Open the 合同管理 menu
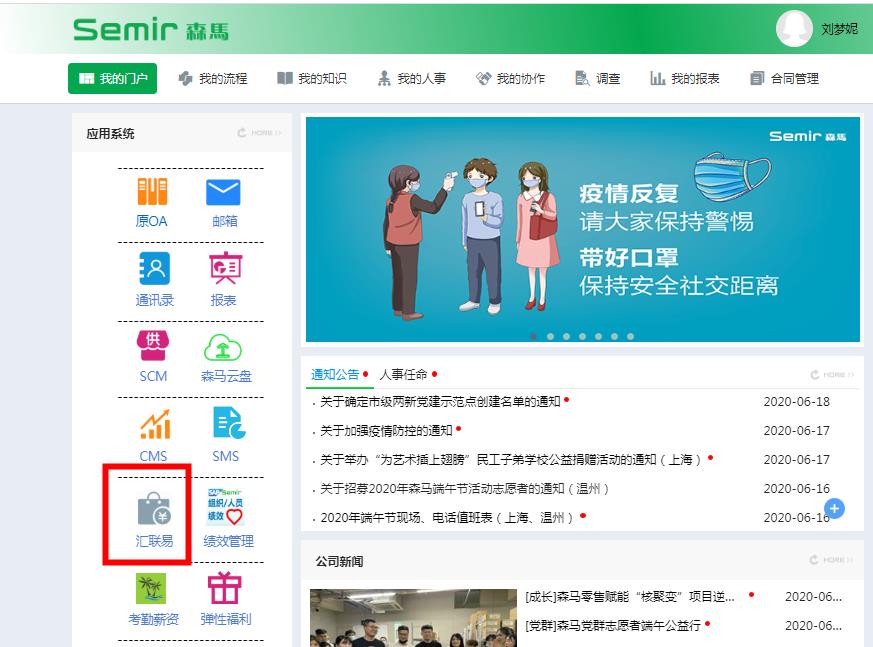873x647 pixels. [x=784, y=79]
